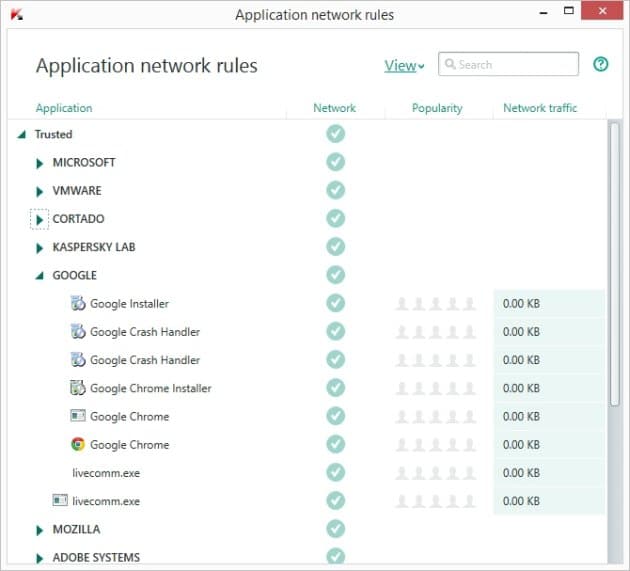Click the vertical scrollbar thumb
The height and width of the screenshot is (571, 630).
pos(614,264)
